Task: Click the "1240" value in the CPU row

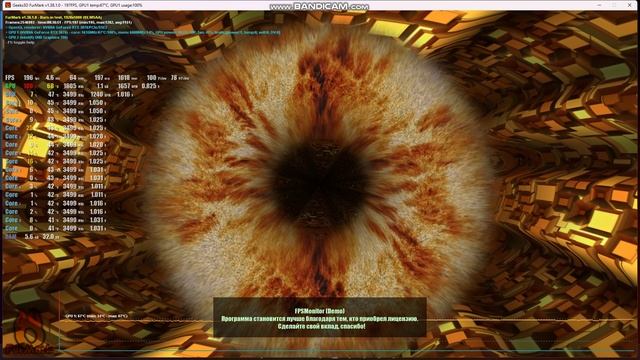Action: 97,94
